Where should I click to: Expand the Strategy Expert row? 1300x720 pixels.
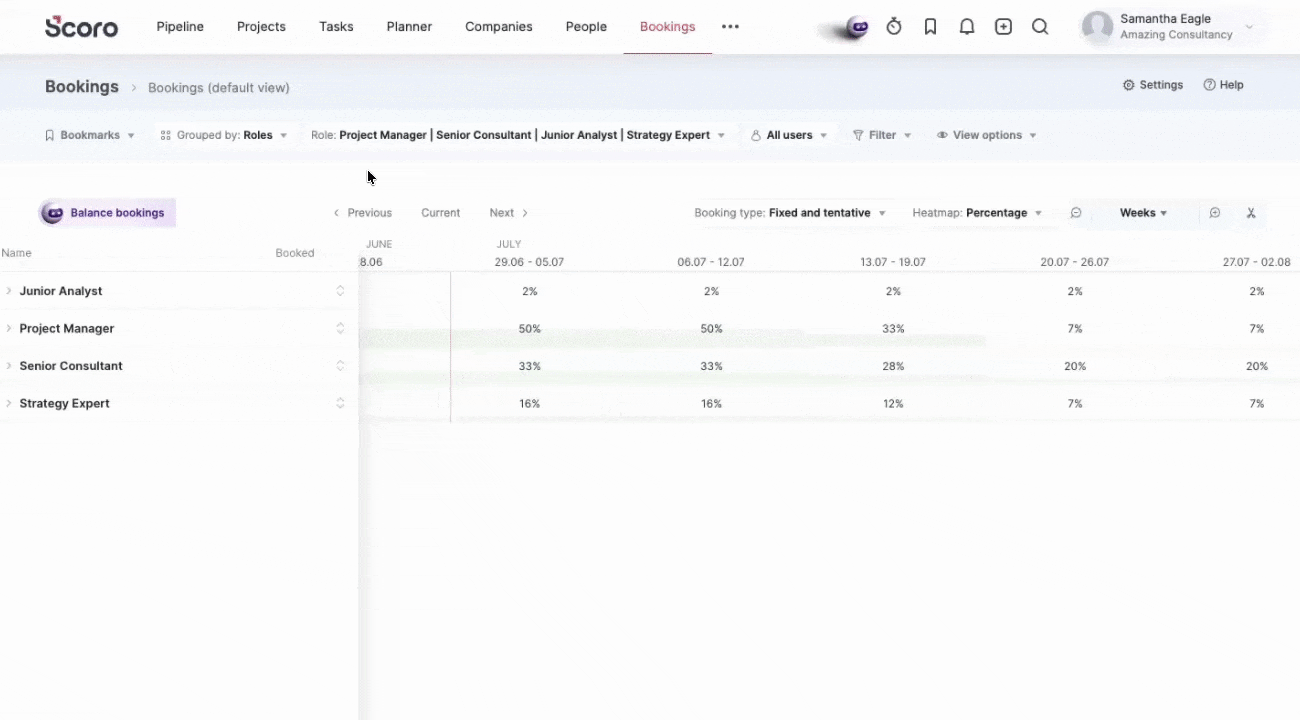pos(9,403)
